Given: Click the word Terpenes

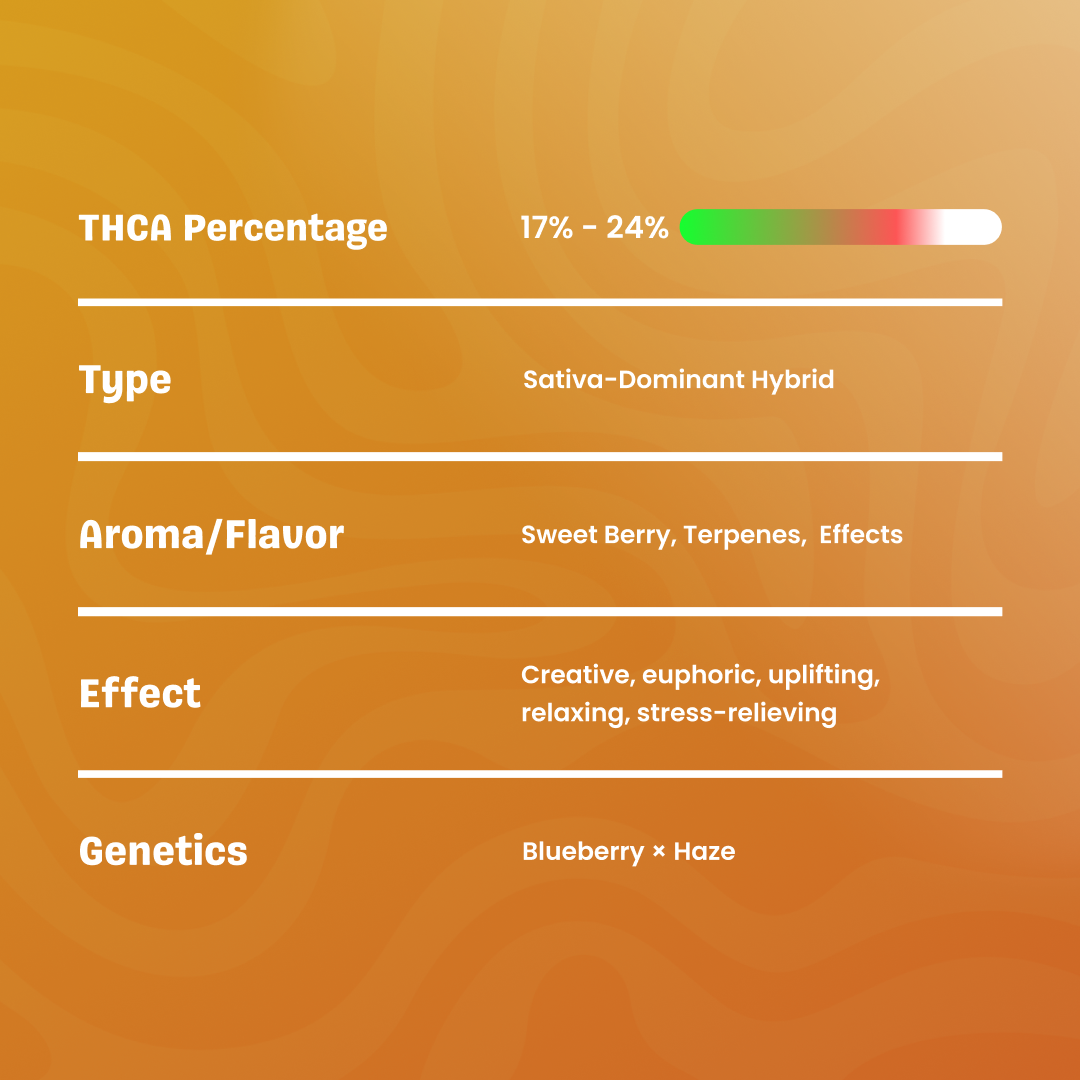Looking at the screenshot, I should click(742, 535).
